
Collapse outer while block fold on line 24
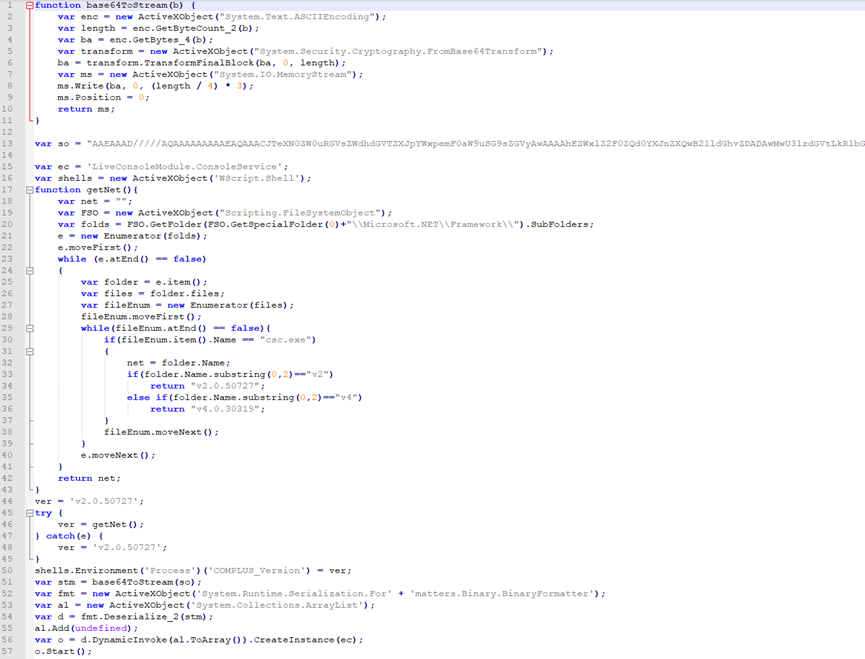pyautogui.click(x=30, y=271)
